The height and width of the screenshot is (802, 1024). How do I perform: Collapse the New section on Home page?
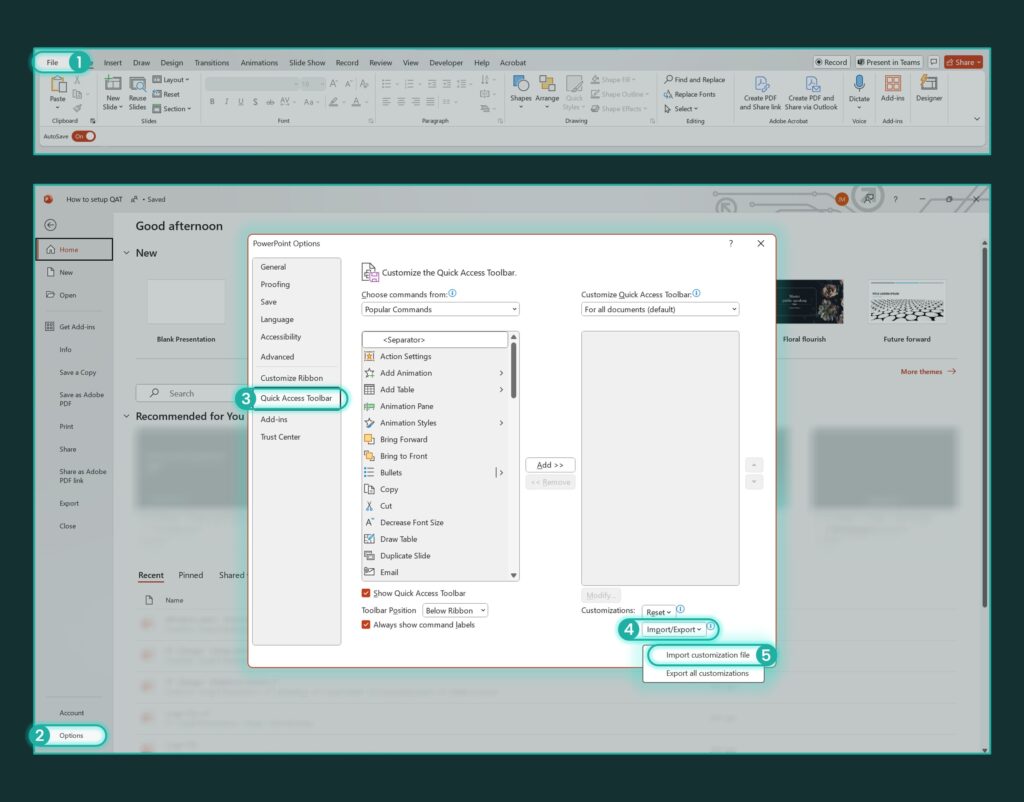point(127,253)
